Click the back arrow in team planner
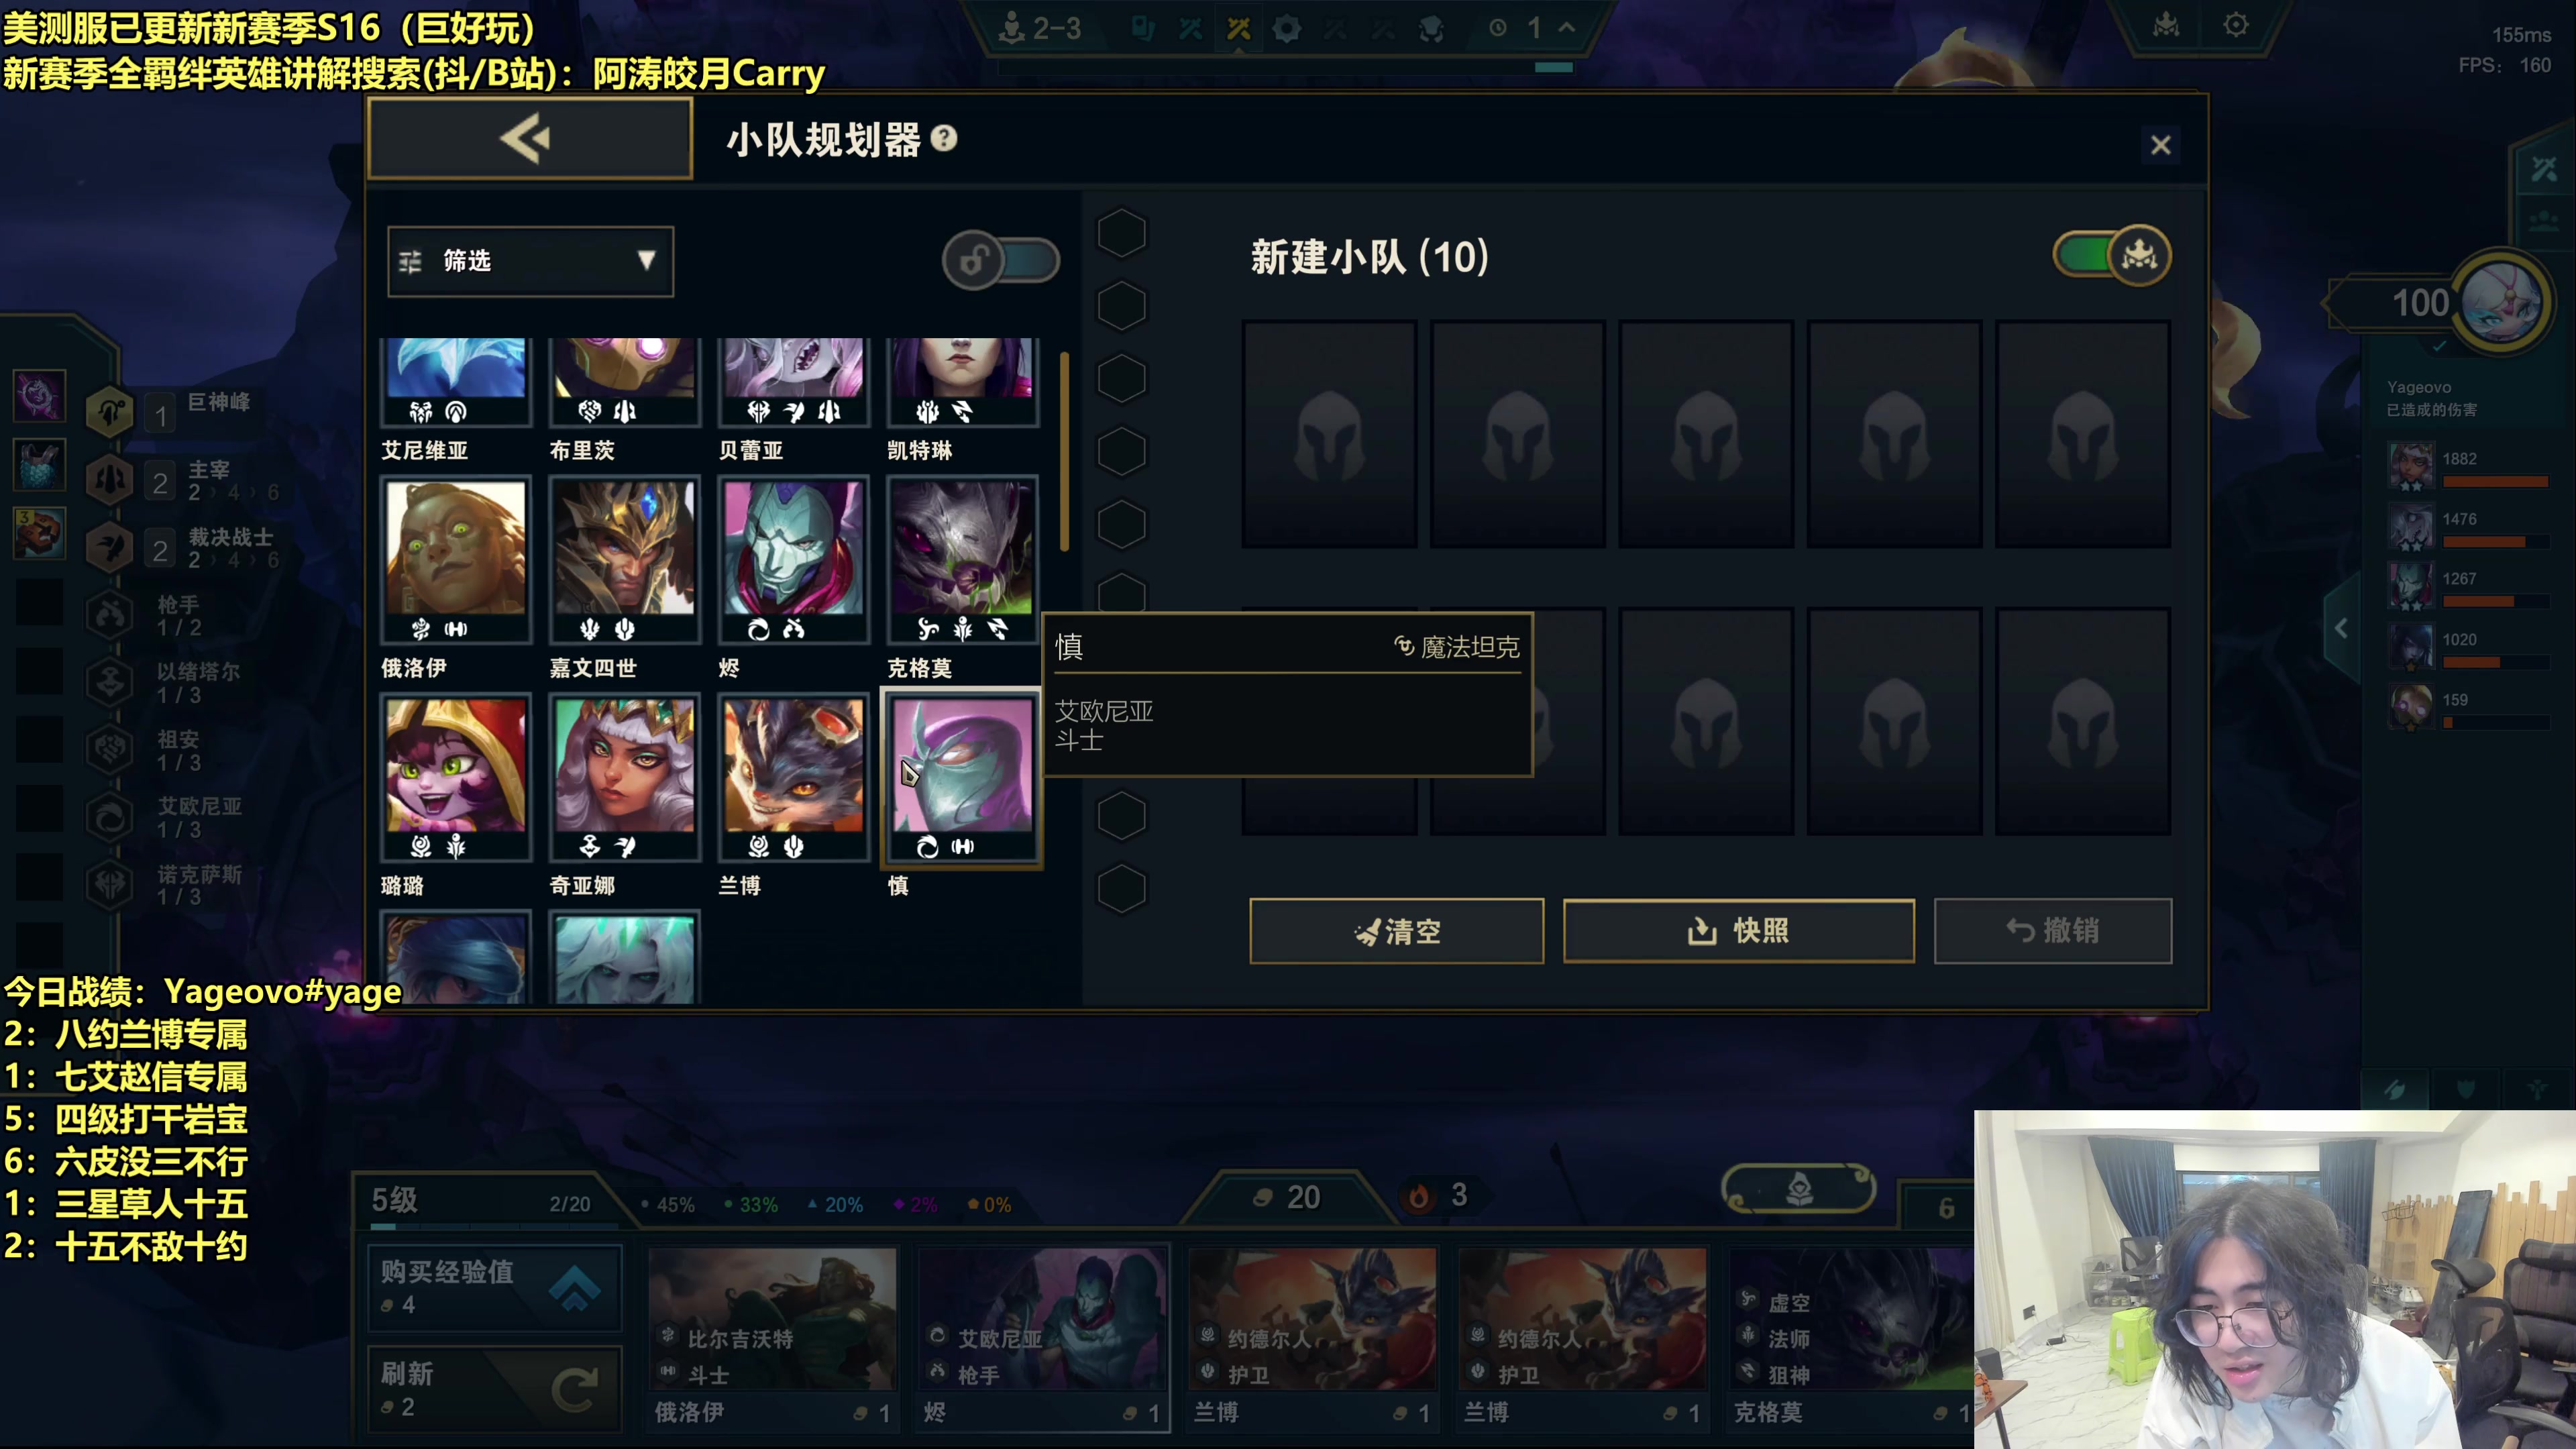2576x1449 pixels. pos(530,139)
